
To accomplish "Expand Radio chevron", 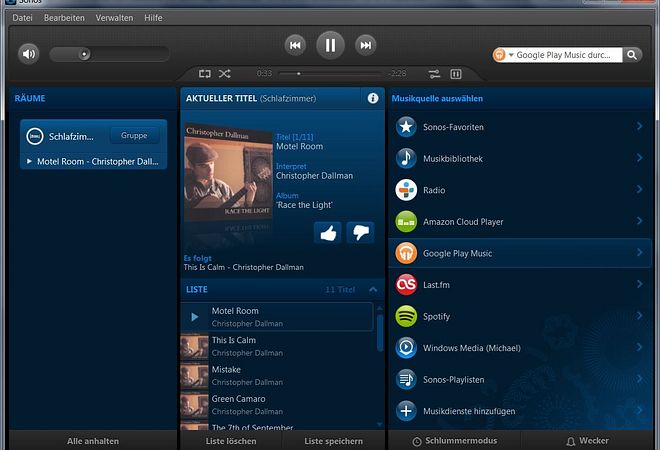I will coord(639,189).
